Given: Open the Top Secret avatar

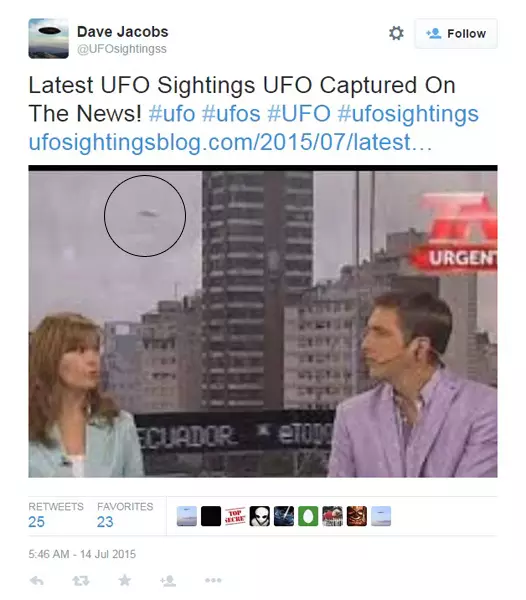Looking at the screenshot, I should pyautogui.click(x=235, y=516).
